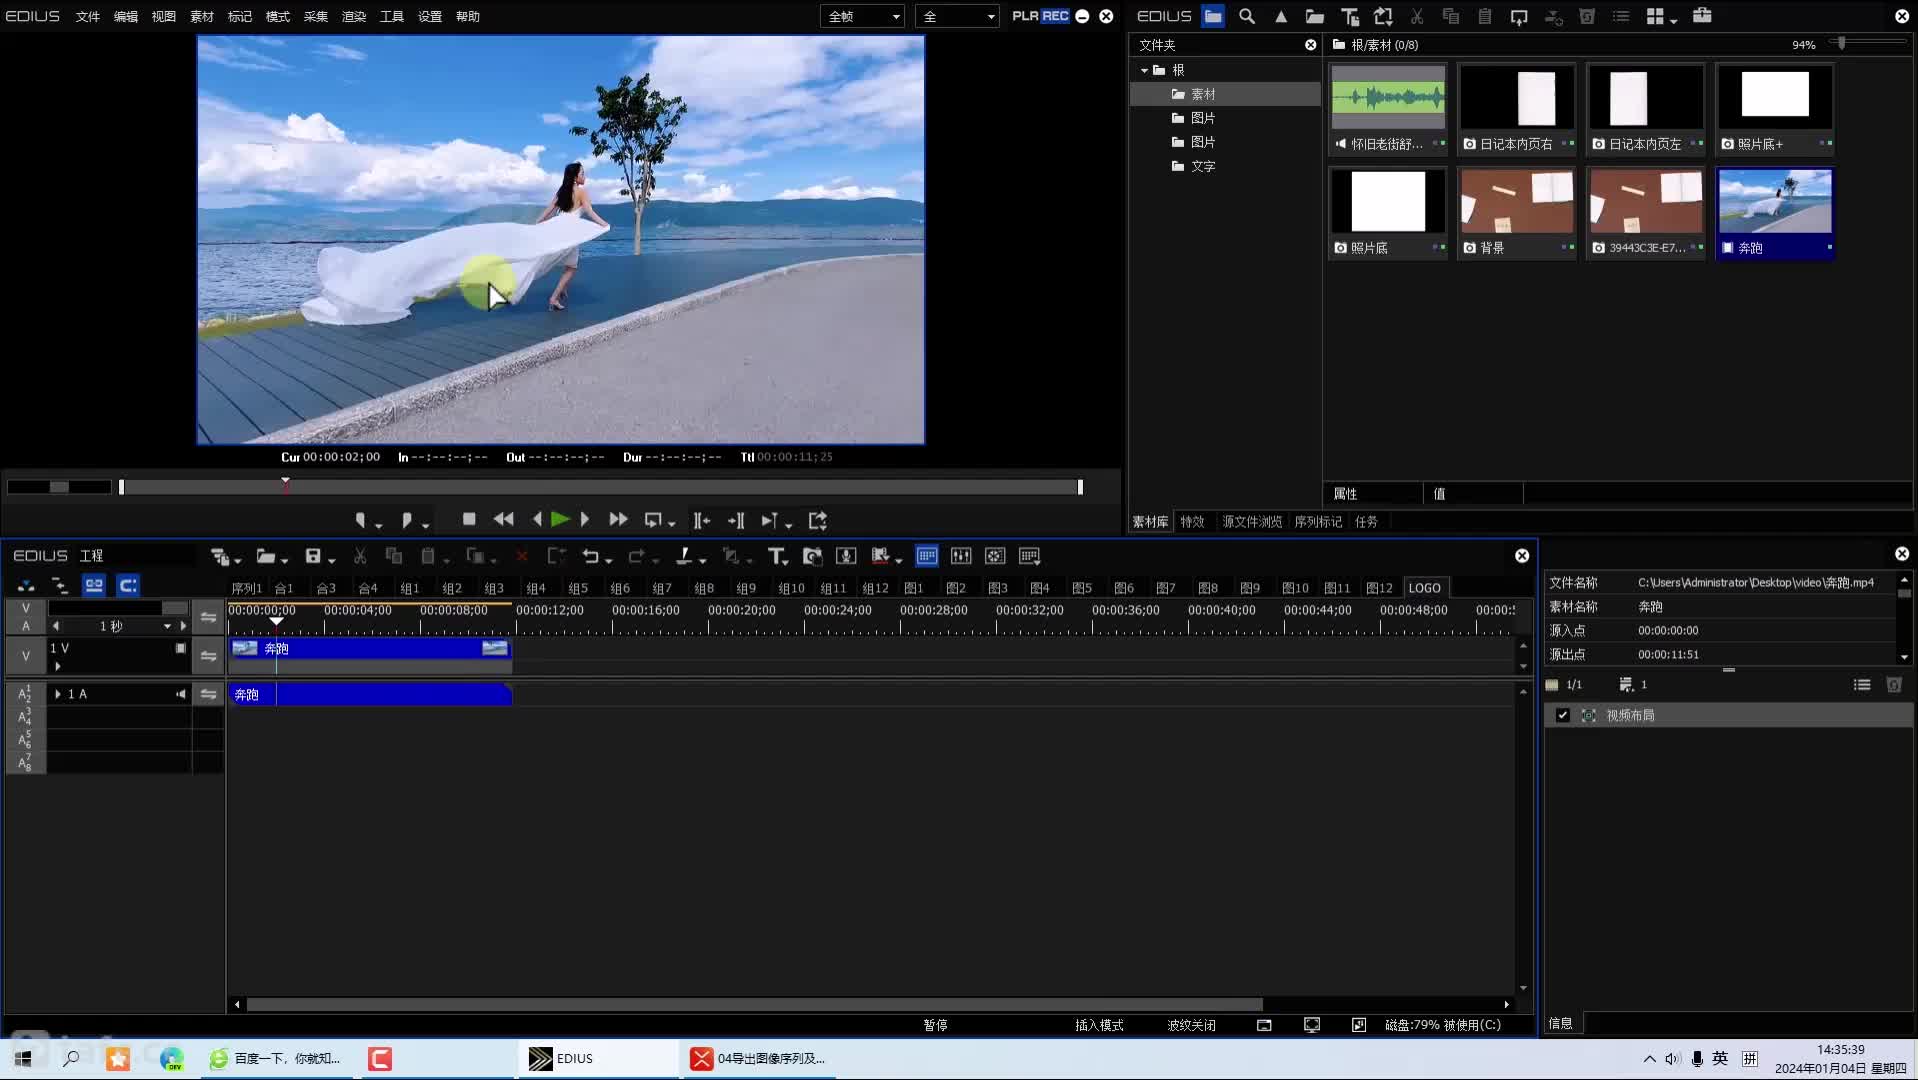Open timeline scale 1秒 dropdown
The height and width of the screenshot is (1080, 1918).
(x=167, y=626)
